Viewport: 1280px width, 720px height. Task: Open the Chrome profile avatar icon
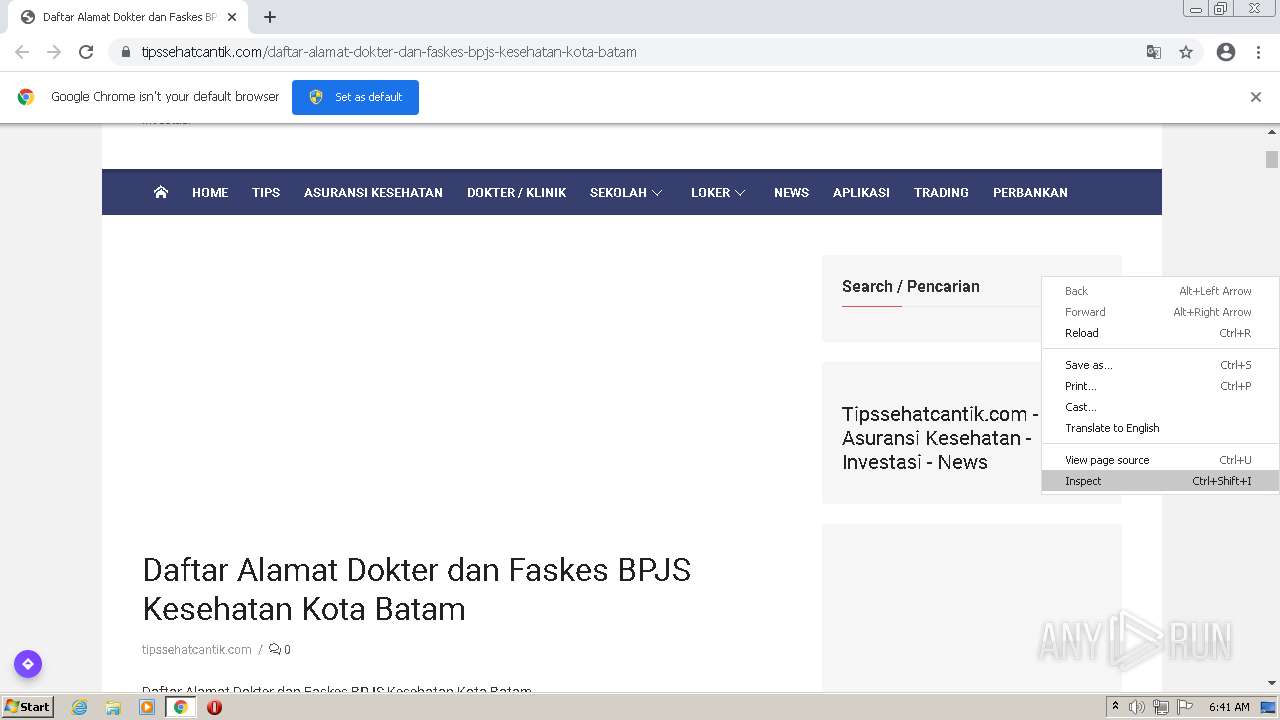(x=1226, y=52)
